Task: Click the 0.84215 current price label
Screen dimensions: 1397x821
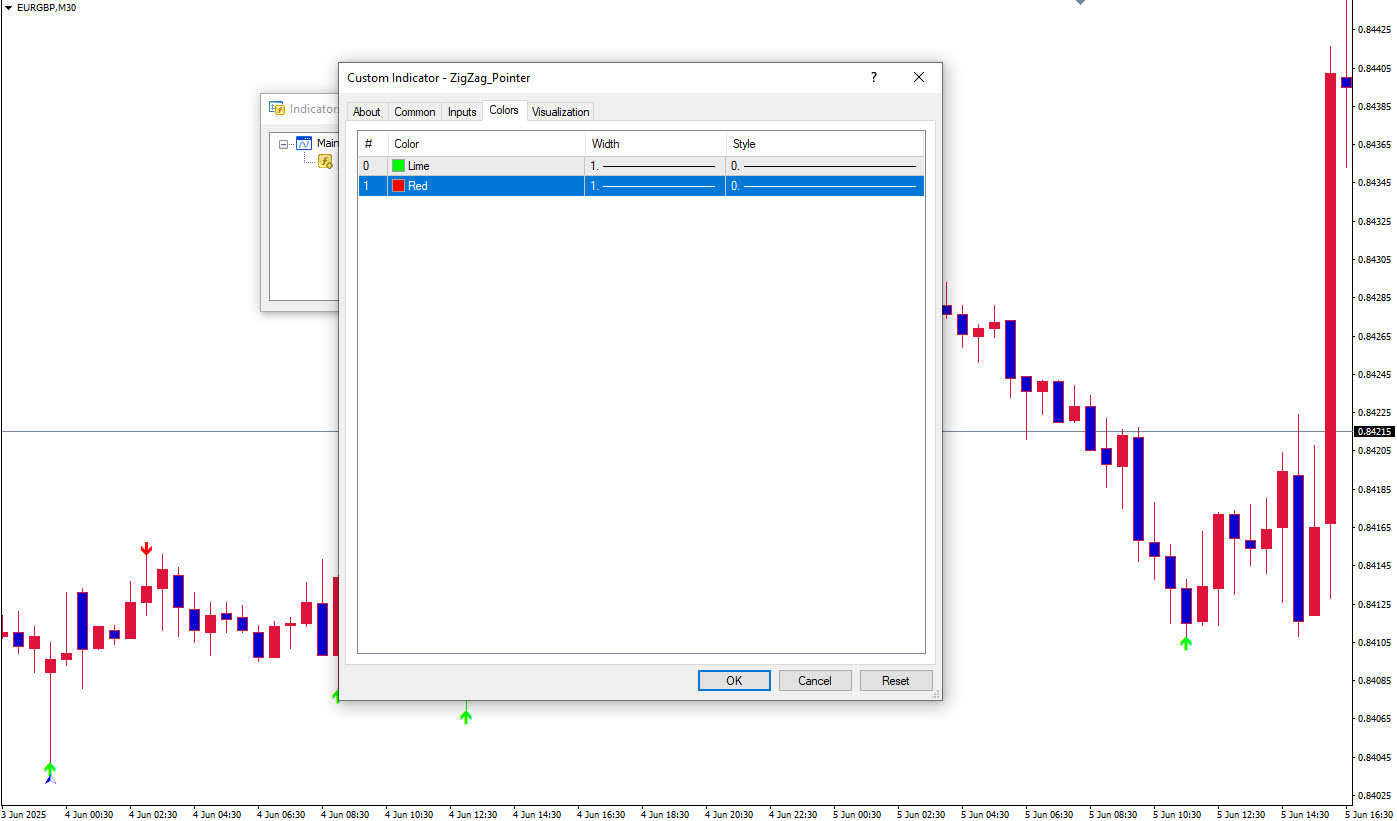Action: pos(1374,432)
